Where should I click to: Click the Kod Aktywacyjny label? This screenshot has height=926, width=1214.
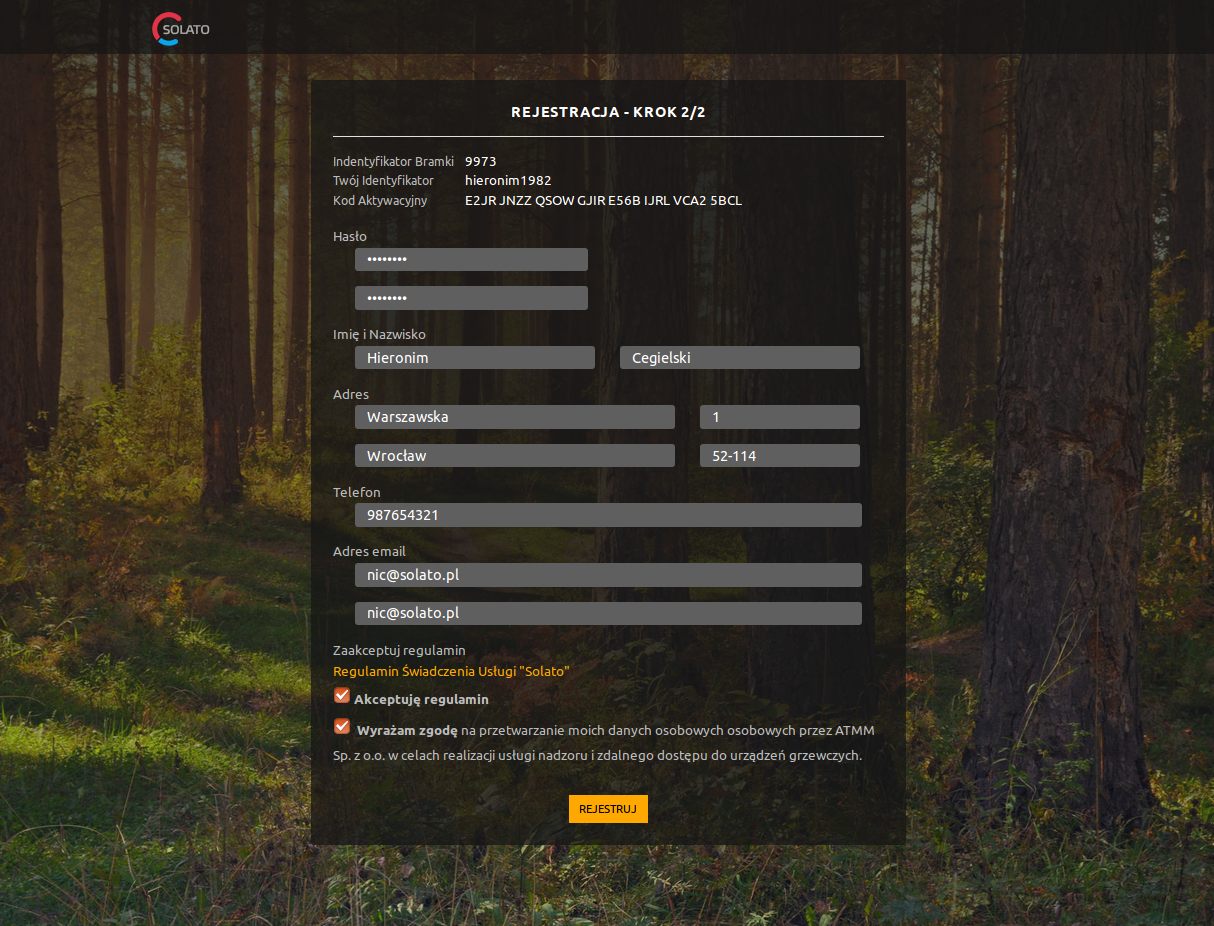[x=380, y=201]
